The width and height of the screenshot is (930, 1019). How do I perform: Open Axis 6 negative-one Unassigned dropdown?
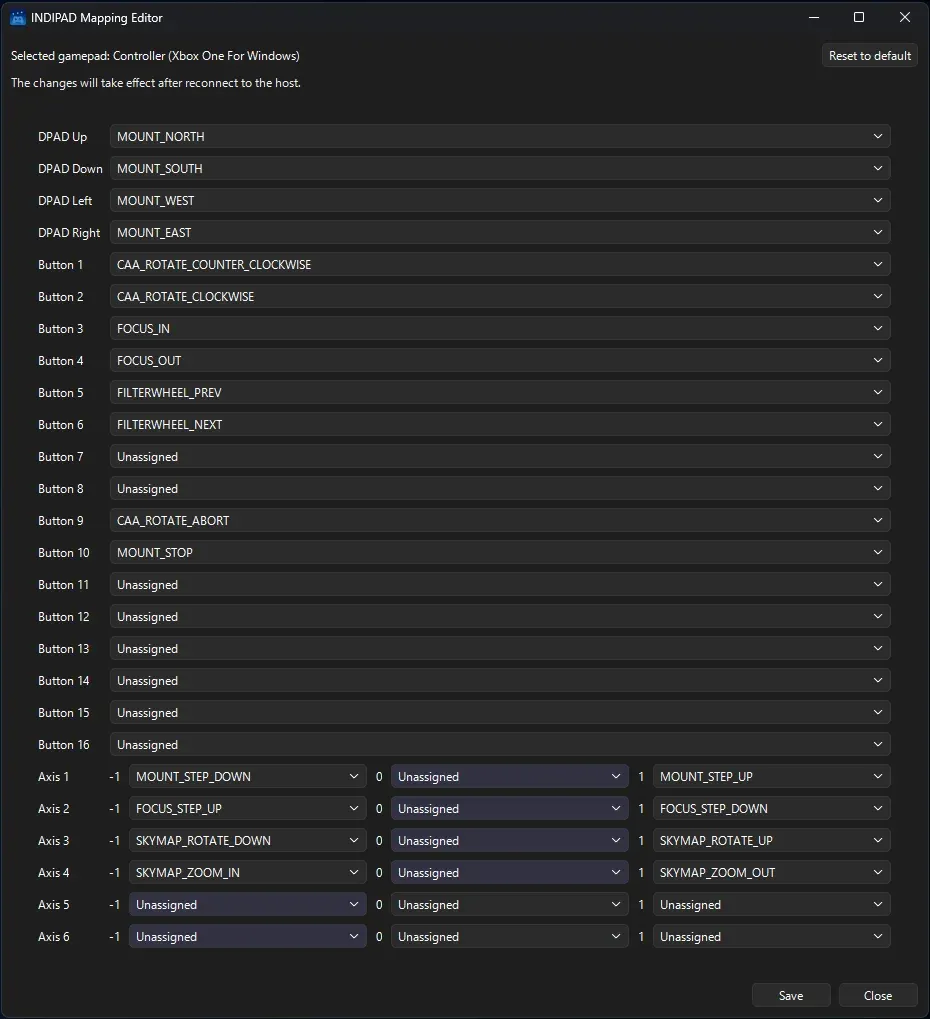(x=248, y=936)
